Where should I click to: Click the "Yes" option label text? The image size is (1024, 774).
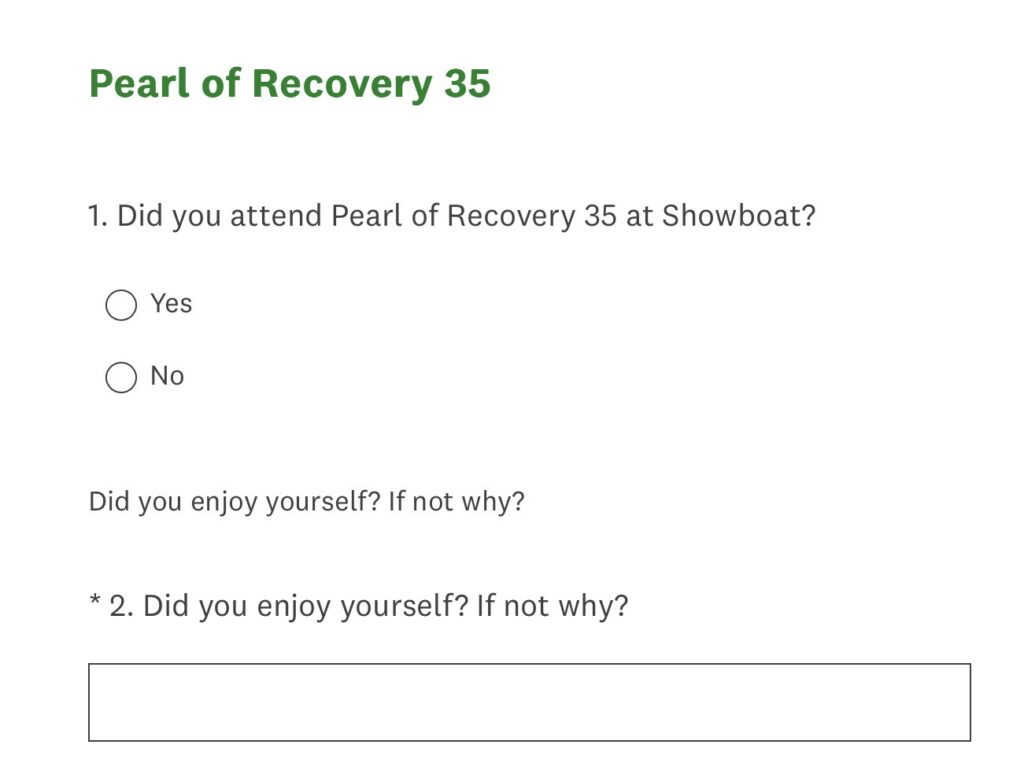tap(171, 303)
